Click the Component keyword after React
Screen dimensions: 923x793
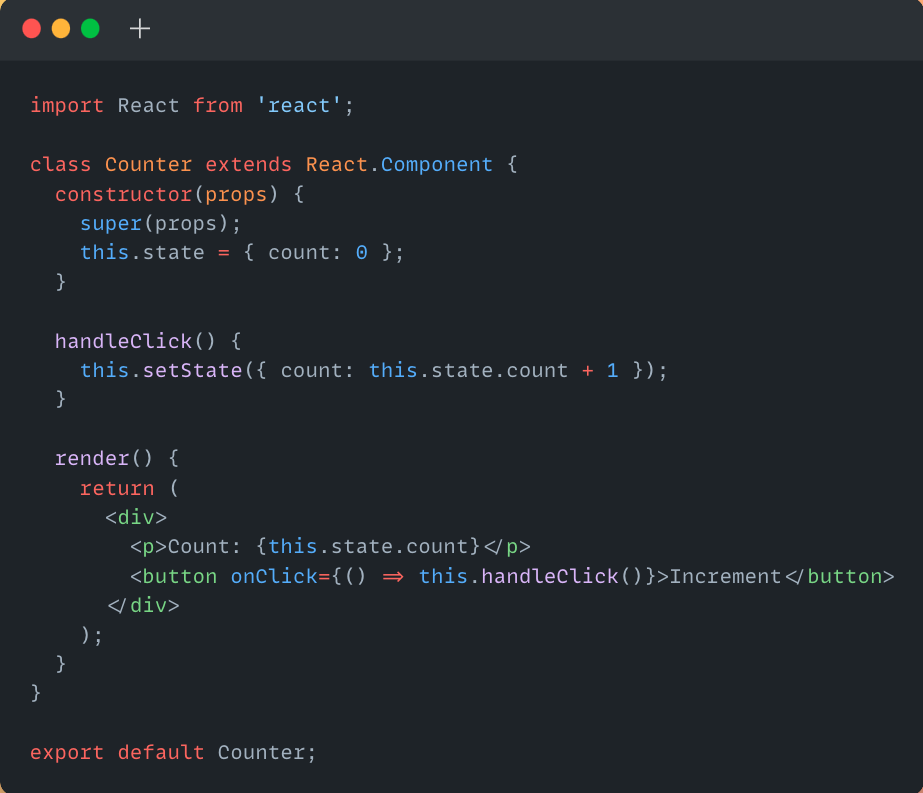437,165
